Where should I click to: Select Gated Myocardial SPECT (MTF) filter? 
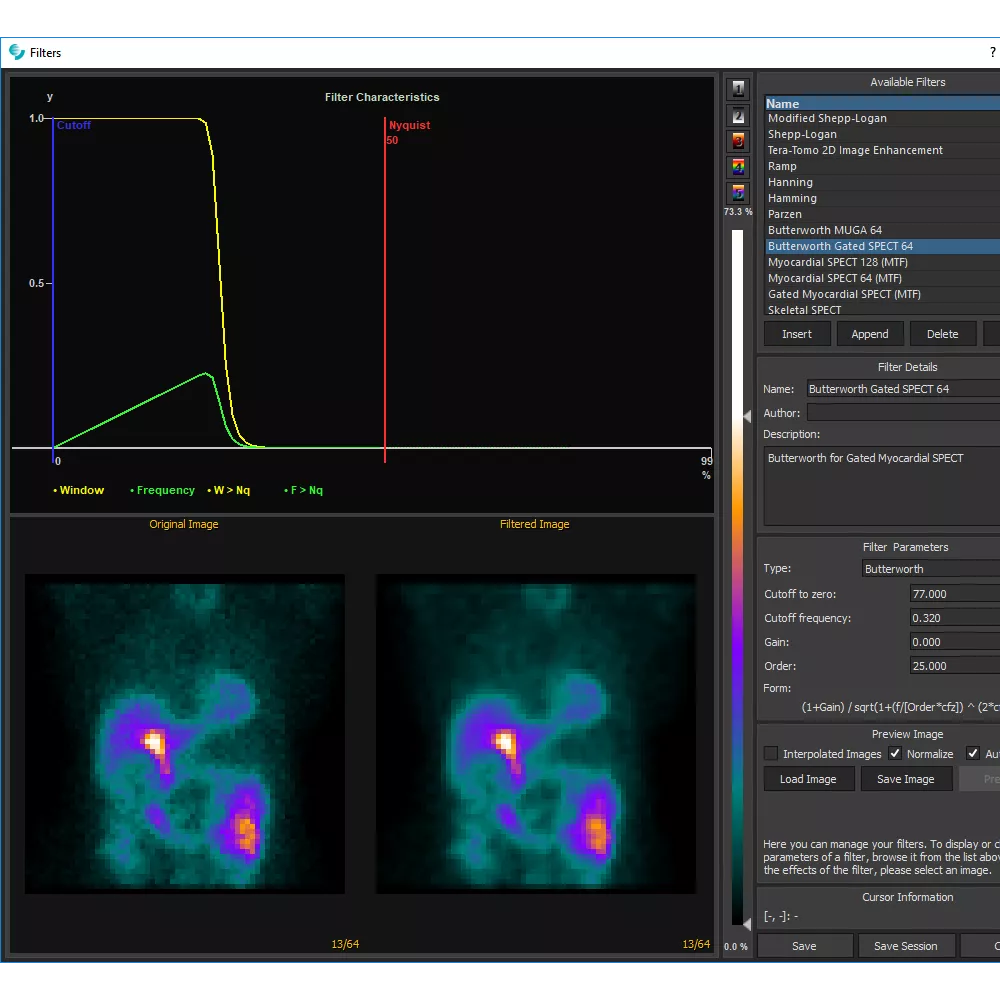click(882, 294)
